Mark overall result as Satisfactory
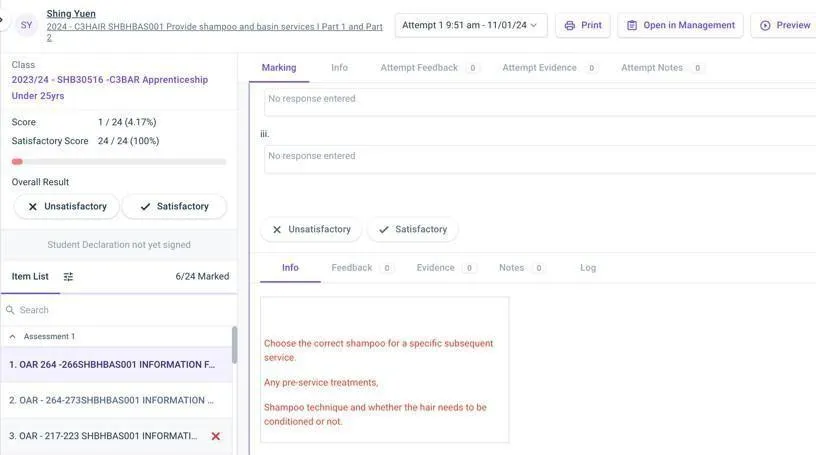 click(x=174, y=206)
